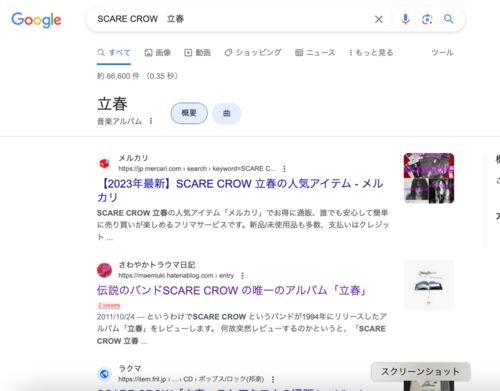The width and height of the screenshot is (500, 391).
Task: Click the magnifier search button
Action: 449,19
